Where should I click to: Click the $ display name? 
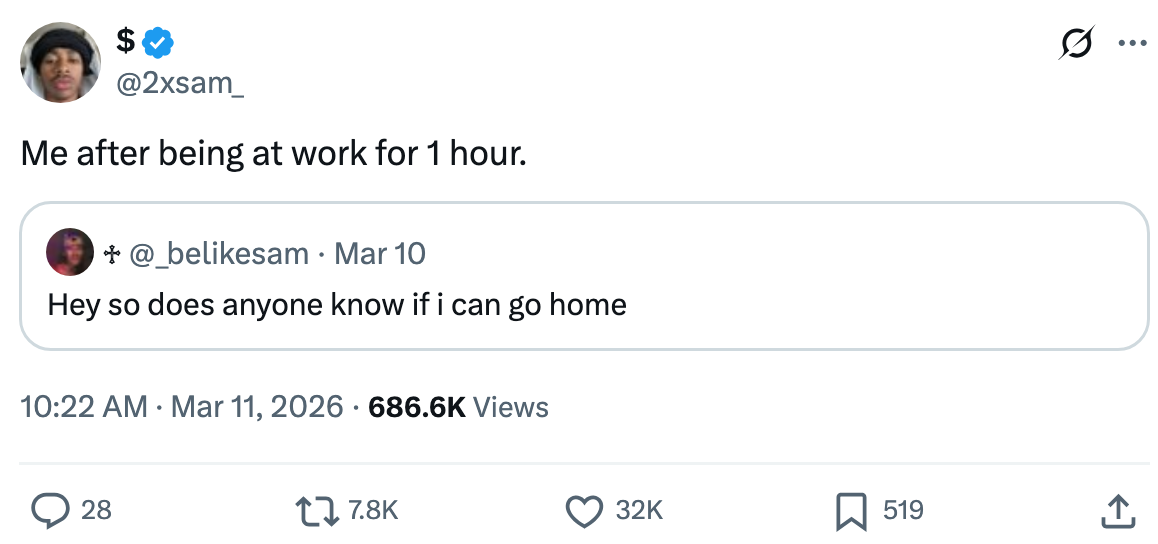[125, 42]
